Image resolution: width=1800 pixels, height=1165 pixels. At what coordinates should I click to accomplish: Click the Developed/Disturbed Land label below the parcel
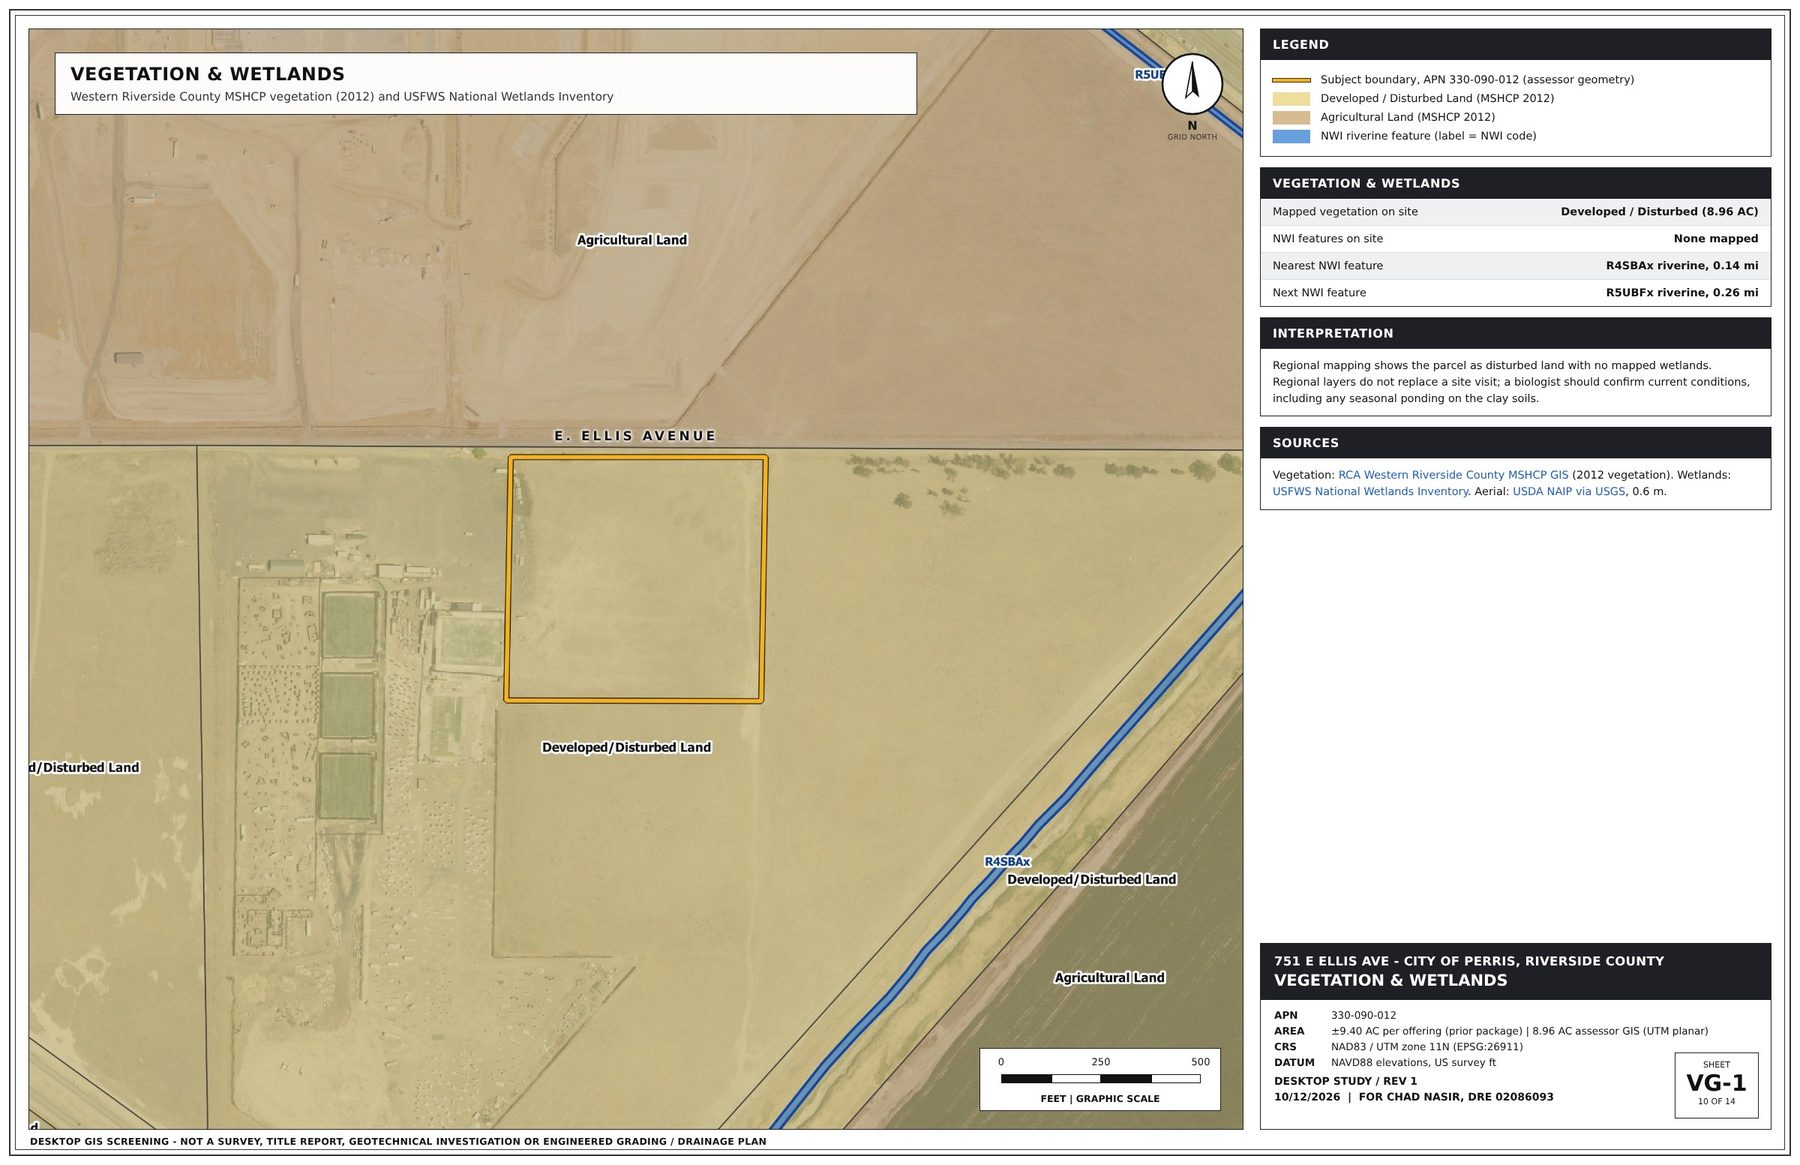tap(626, 747)
